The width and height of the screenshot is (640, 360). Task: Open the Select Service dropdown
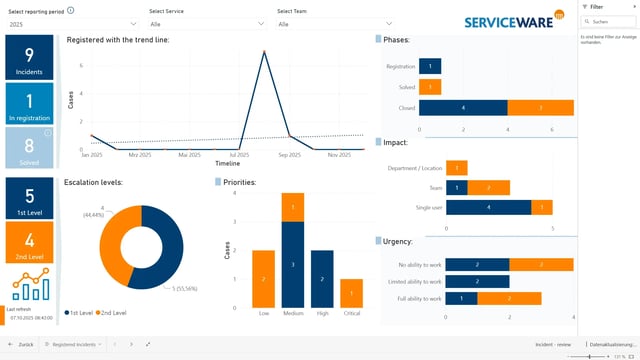tap(207, 24)
